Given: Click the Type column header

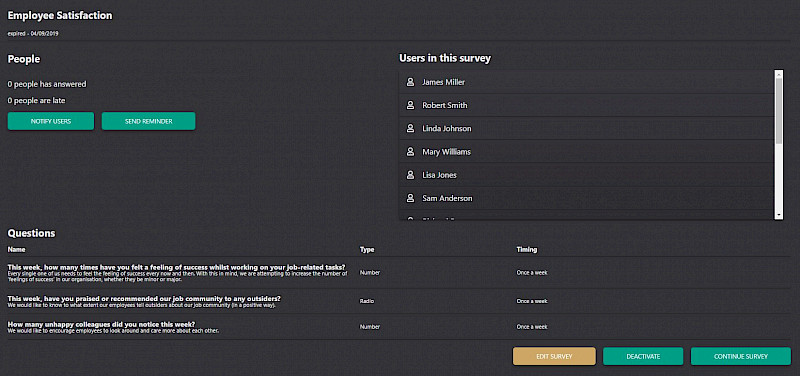Looking at the screenshot, I should click(367, 249).
